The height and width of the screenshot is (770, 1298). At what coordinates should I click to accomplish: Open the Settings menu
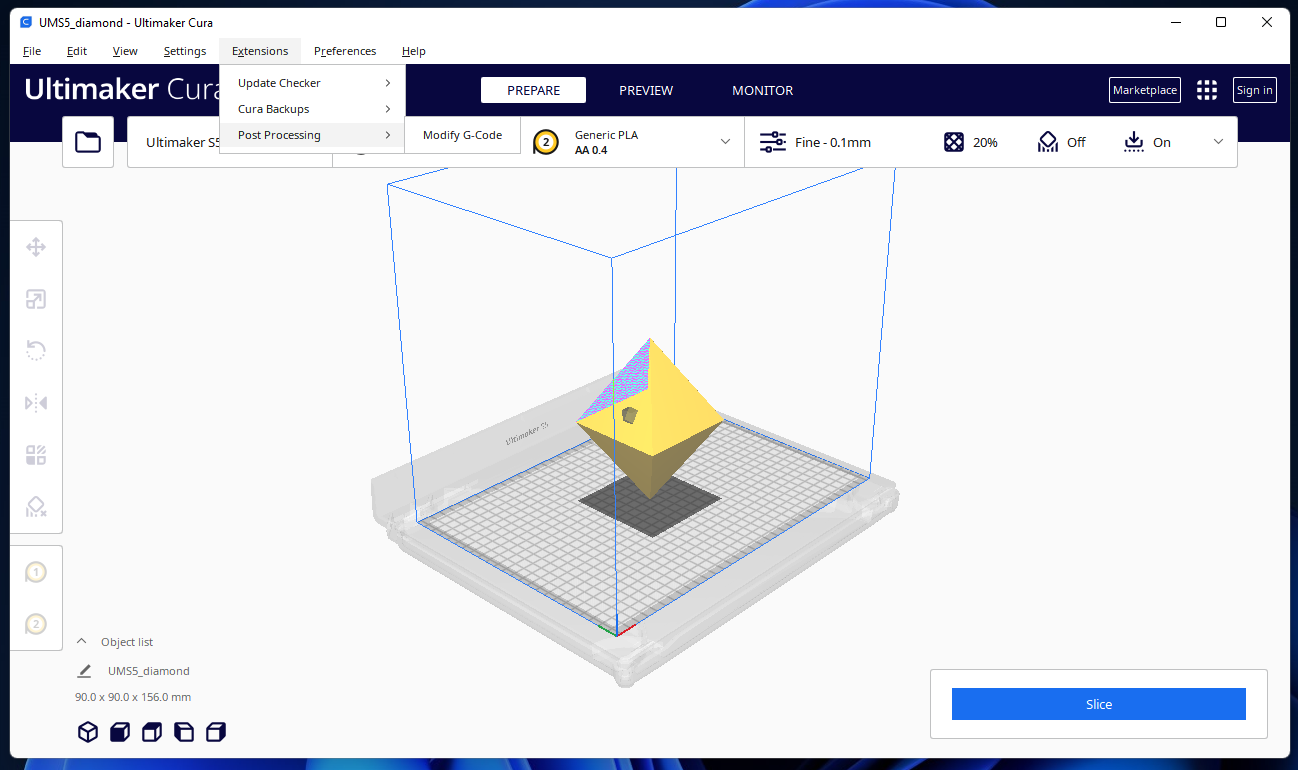pyautogui.click(x=185, y=51)
